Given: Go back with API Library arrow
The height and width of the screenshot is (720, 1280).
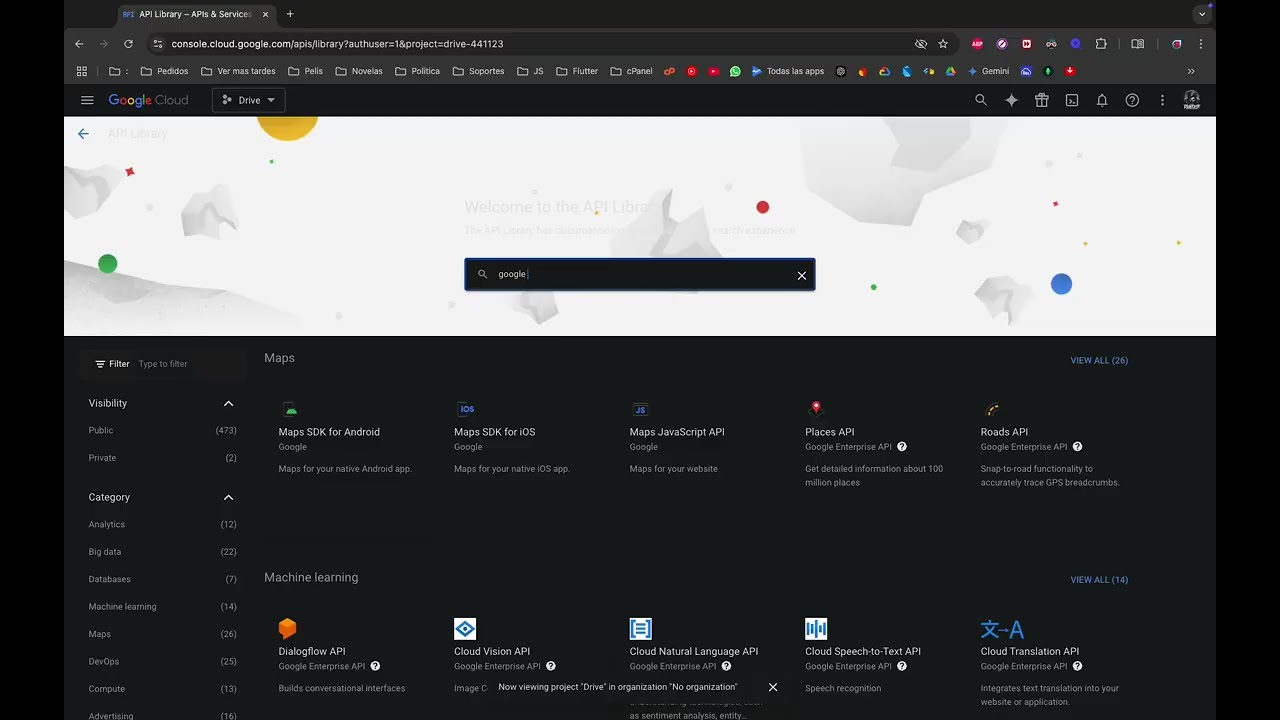Looking at the screenshot, I should tap(83, 134).
